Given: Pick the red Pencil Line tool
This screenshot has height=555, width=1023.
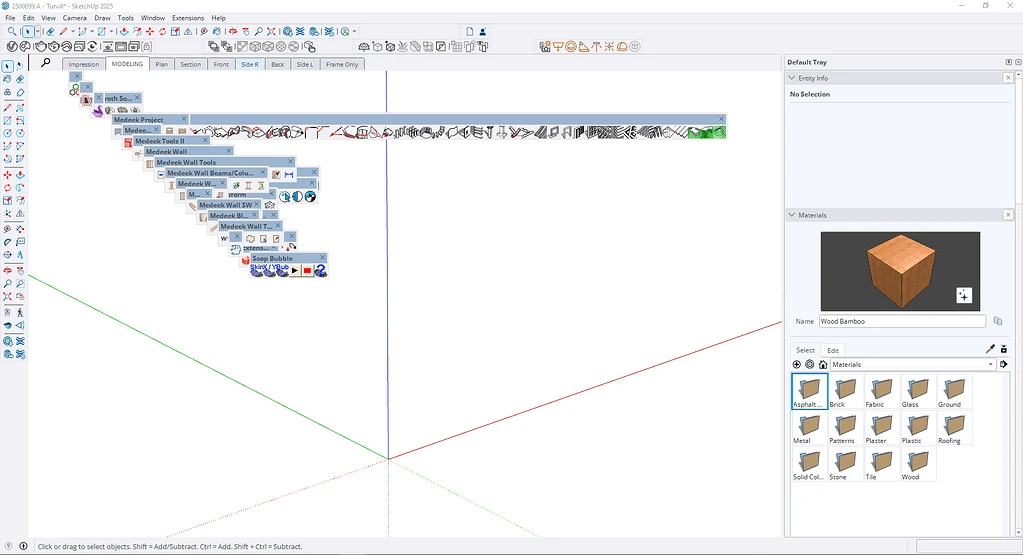Looking at the screenshot, I should [63, 31].
